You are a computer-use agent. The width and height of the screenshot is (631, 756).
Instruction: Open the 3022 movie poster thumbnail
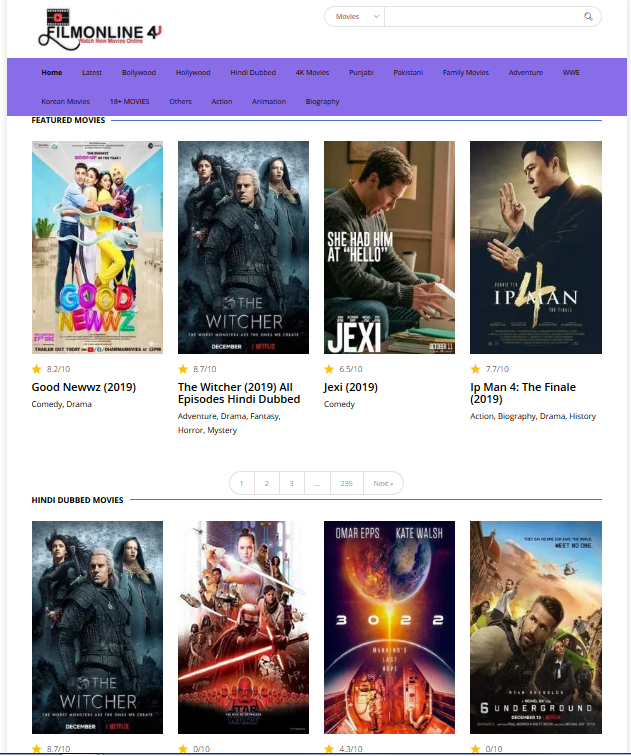click(x=389, y=627)
